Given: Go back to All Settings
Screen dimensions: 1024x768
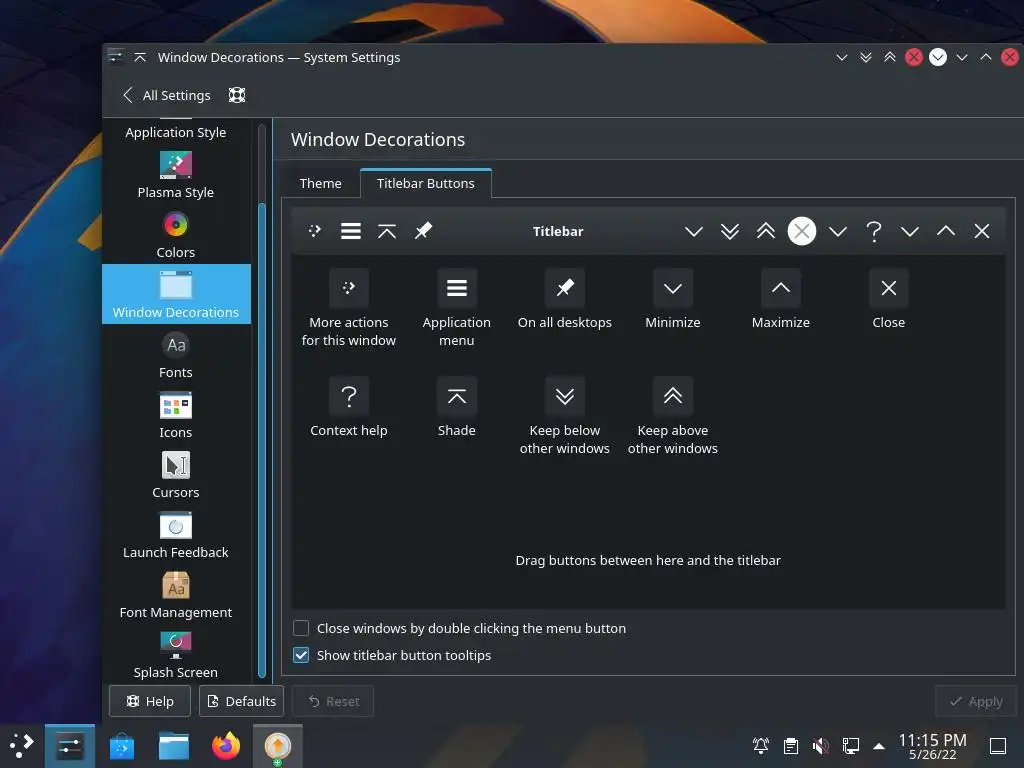Looking at the screenshot, I should click(167, 95).
